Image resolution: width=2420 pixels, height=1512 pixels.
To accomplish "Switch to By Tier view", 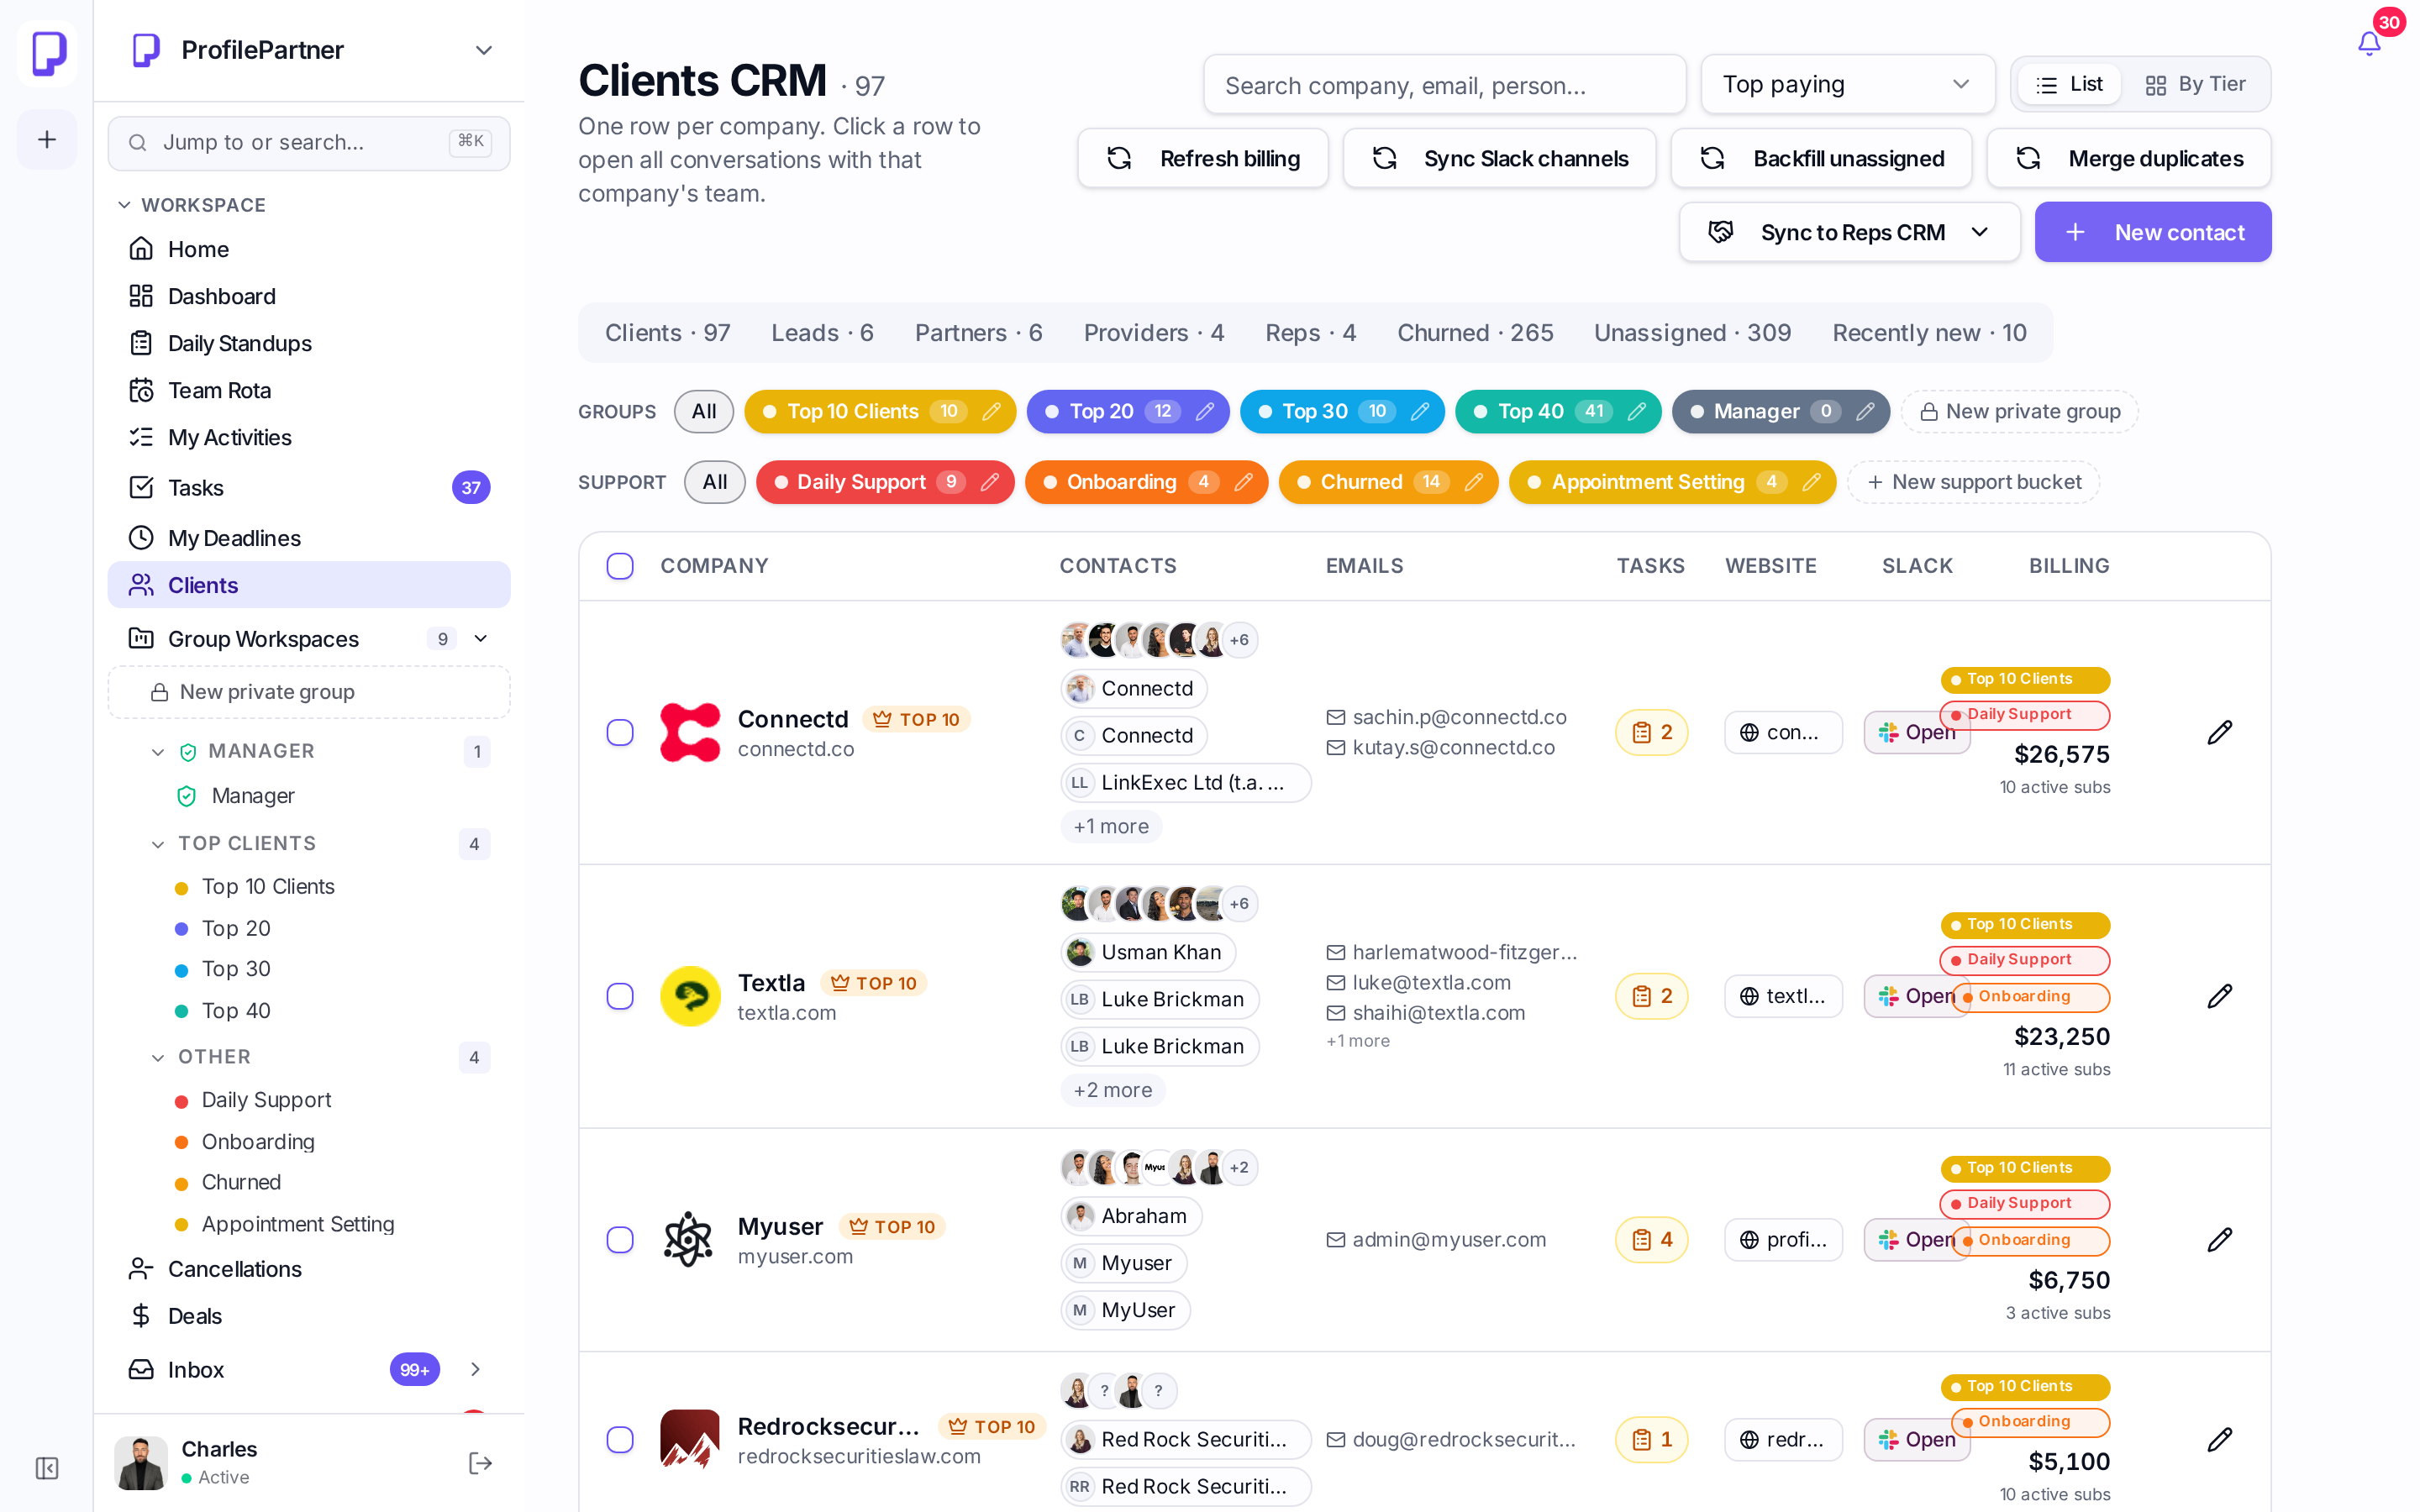I will (2196, 84).
